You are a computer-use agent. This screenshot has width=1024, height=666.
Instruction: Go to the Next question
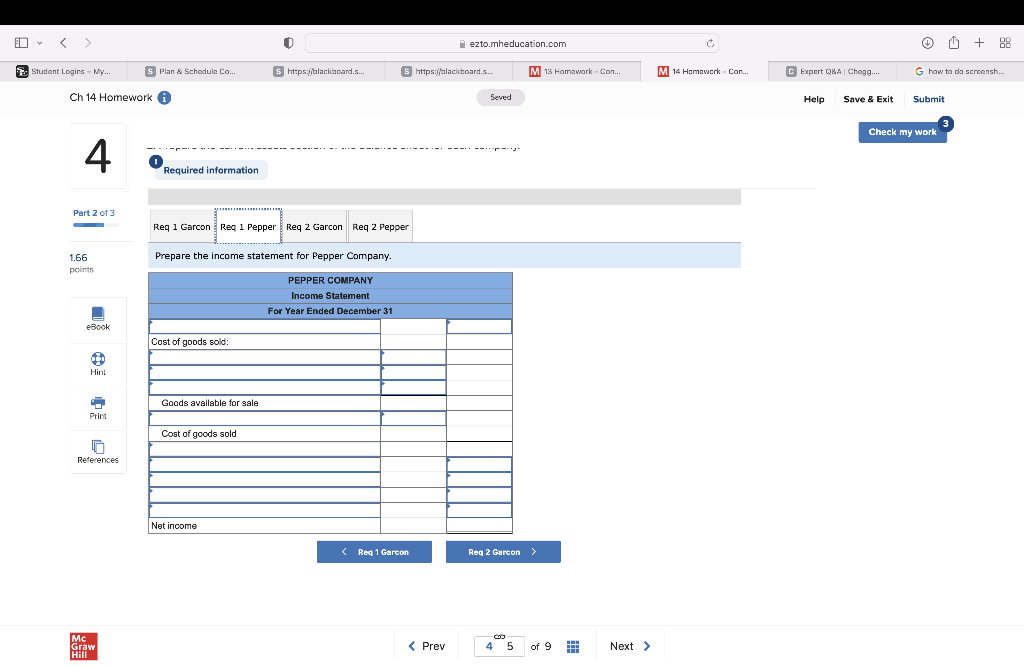click(x=630, y=646)
